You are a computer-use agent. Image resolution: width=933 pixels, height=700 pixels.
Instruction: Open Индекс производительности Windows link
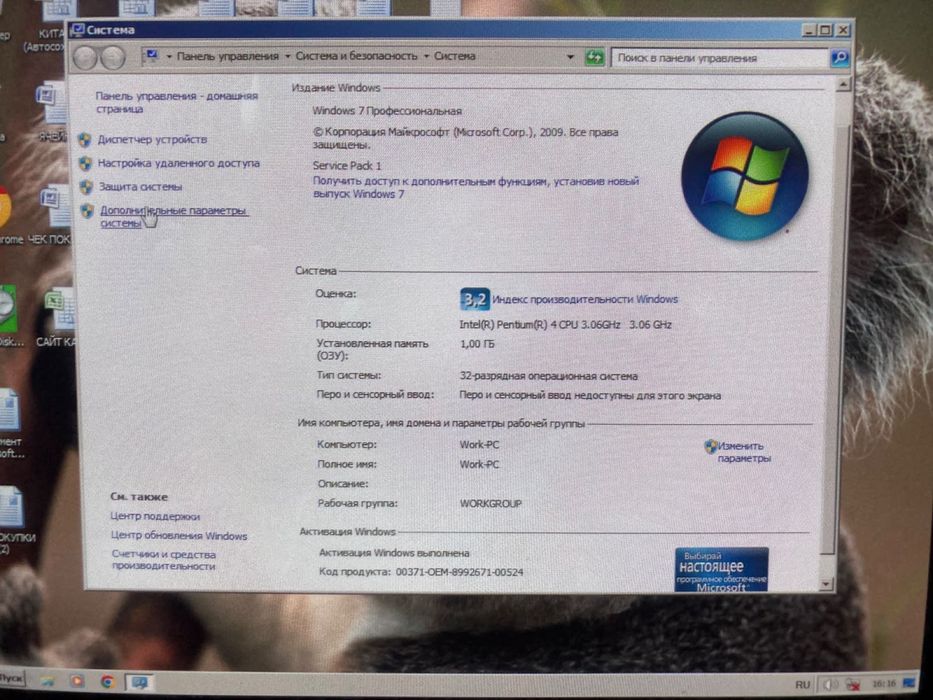click(585, 299)
